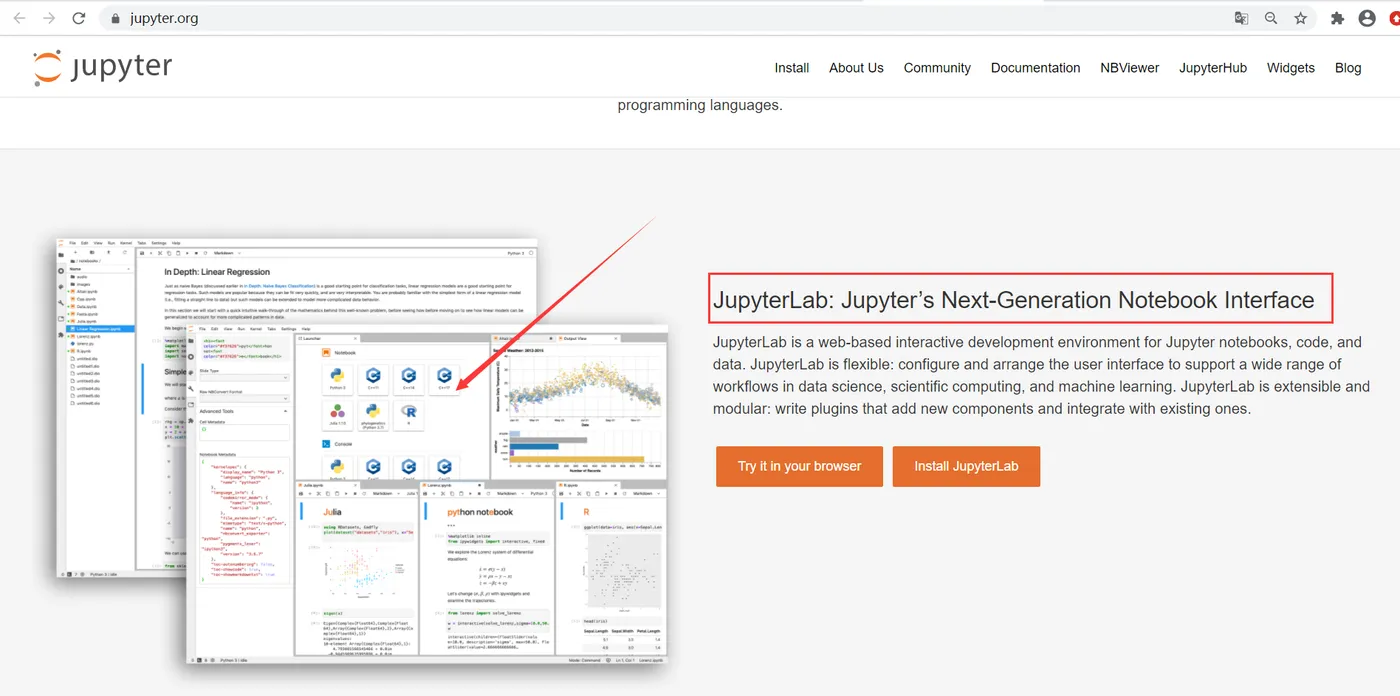Screen dimensions: 1400x696
Task: Visit the Jupyter Blog
Action: click(x=1348, y=68)
